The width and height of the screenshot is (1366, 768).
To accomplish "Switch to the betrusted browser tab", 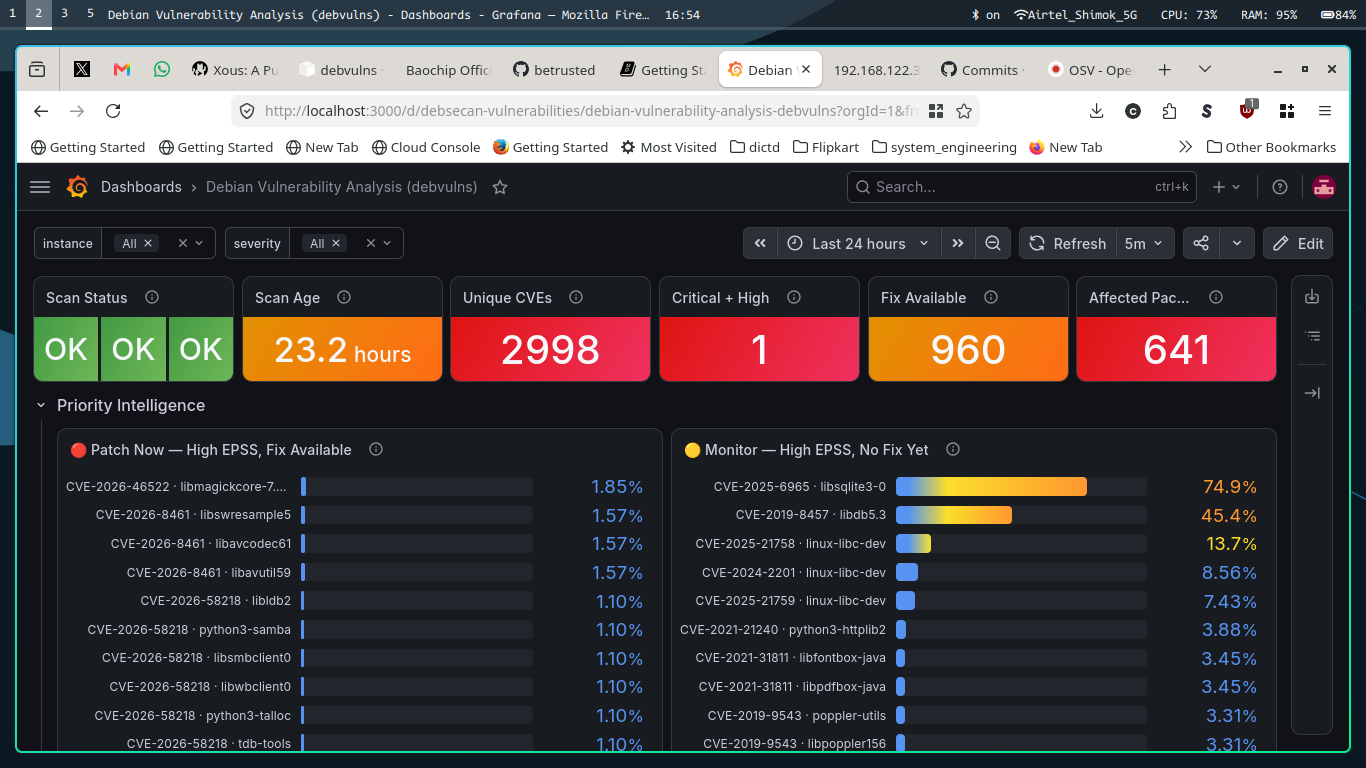I will pos(554,70).
